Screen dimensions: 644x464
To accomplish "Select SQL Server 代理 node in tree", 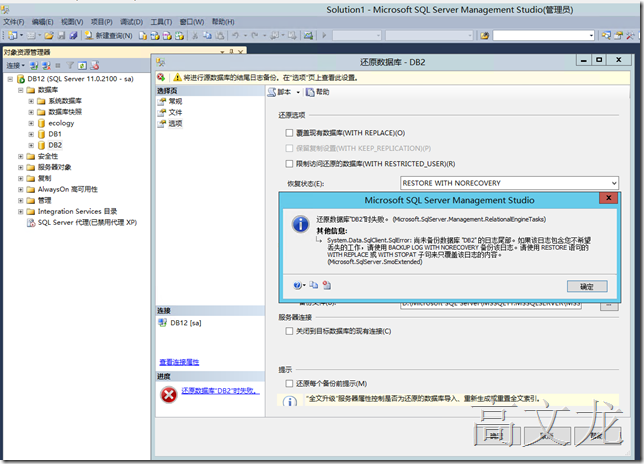I will coord(87,223).
